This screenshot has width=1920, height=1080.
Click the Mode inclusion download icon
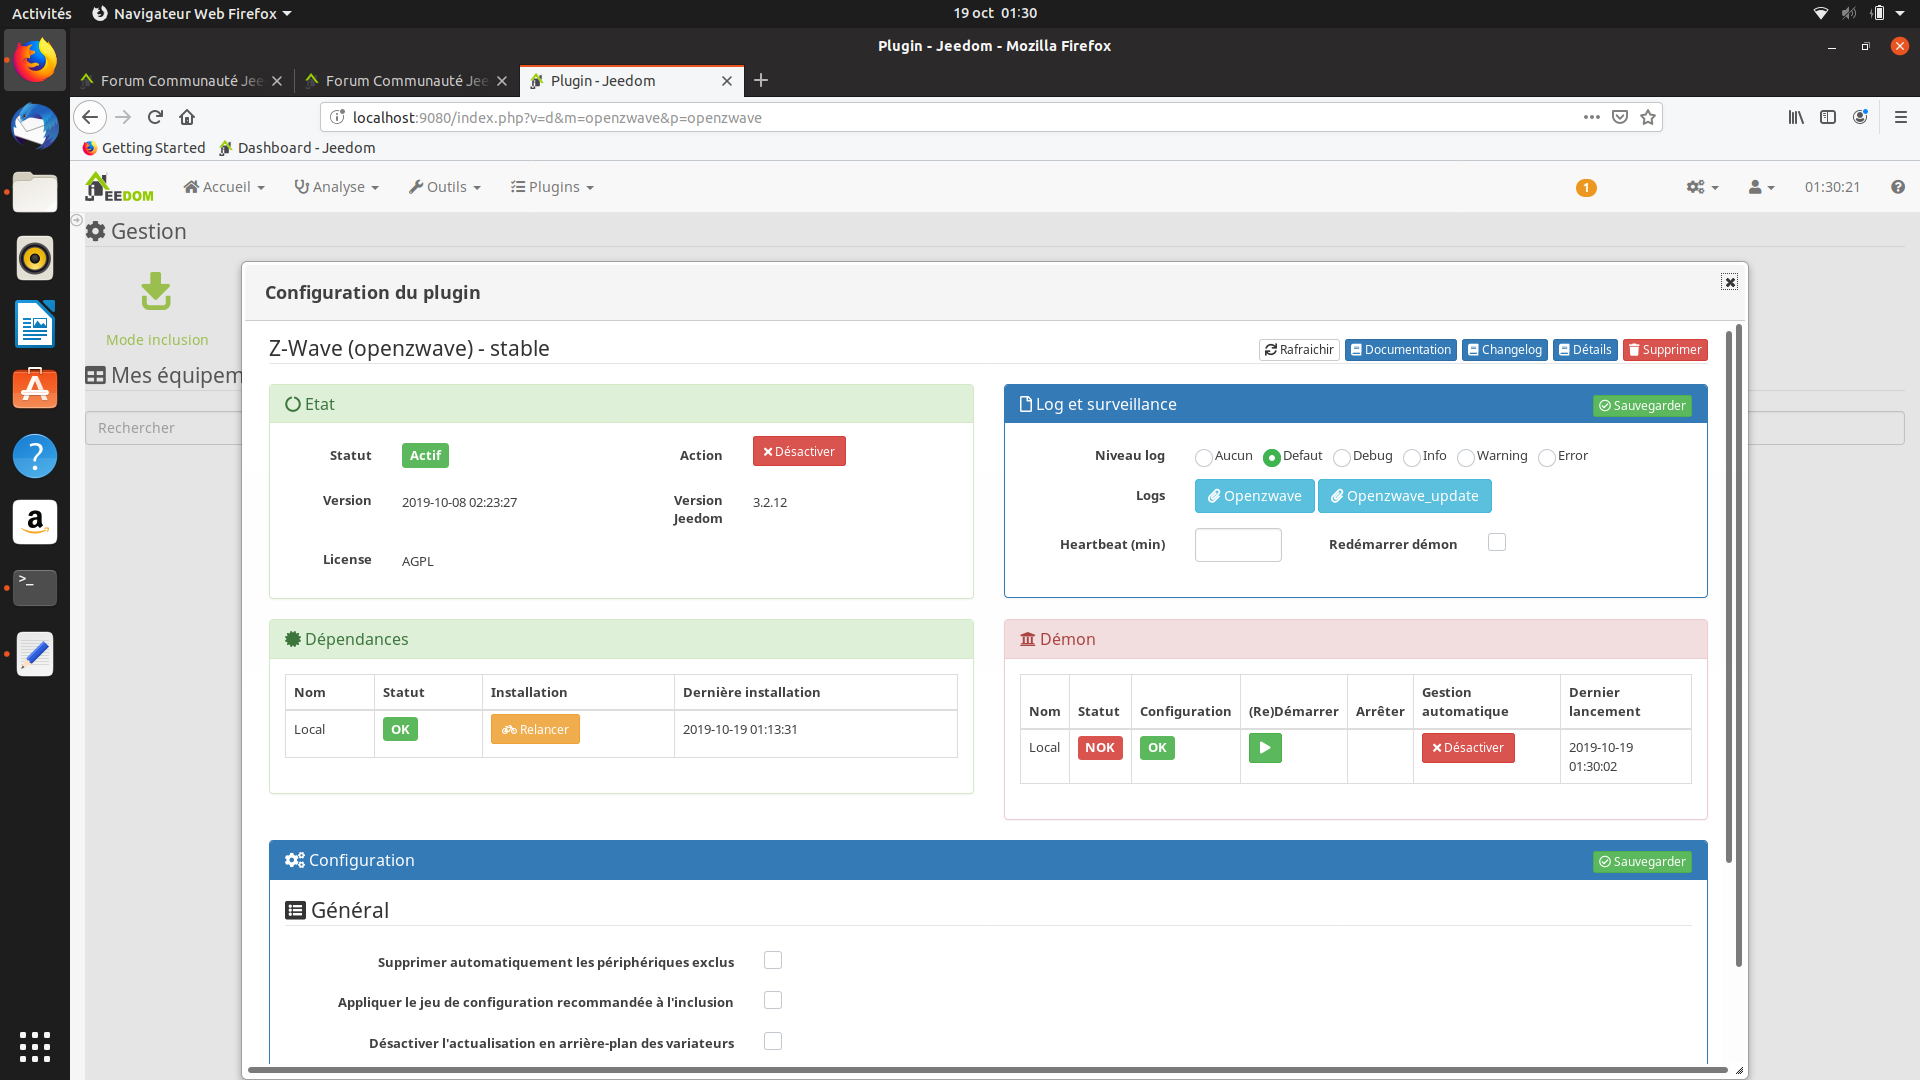tap(156, 291)
